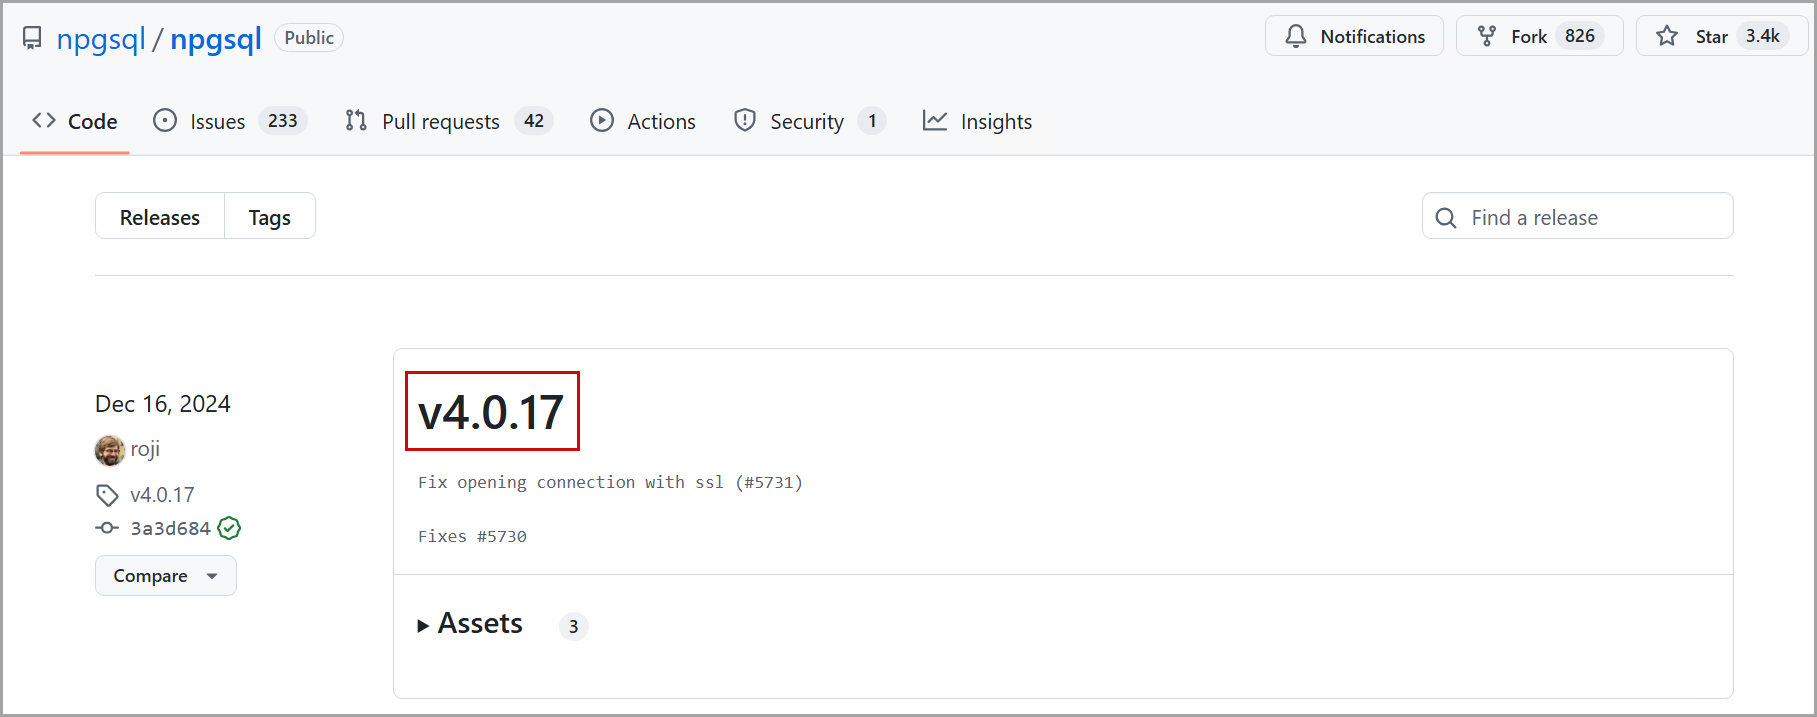Click the Fork icon
Image resolution: width=1817 pixels, height=717 pixels.
pyautogui.click(x=1487, y=36)
